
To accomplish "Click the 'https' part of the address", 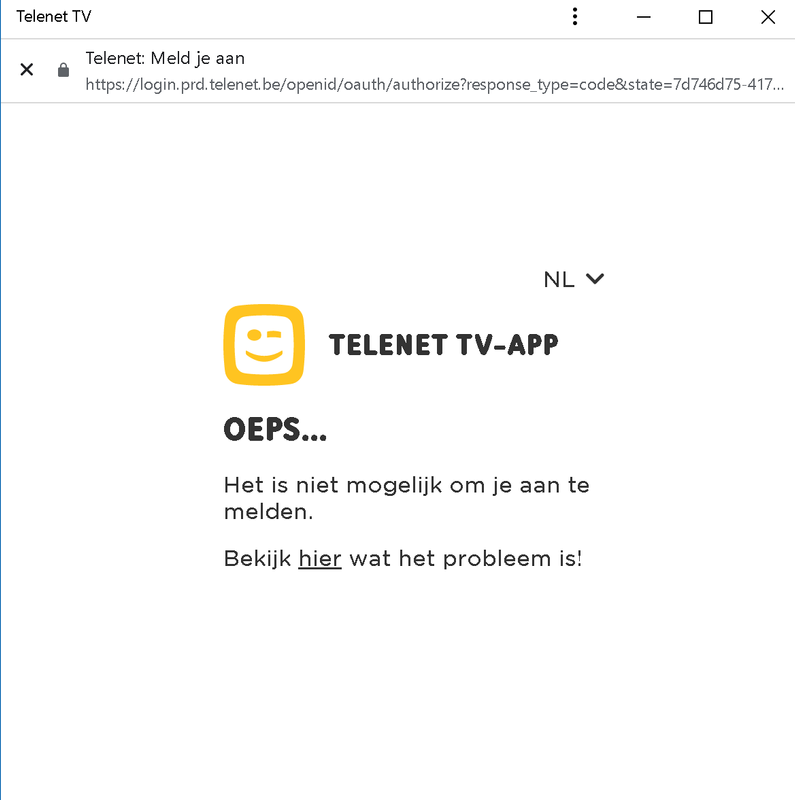I will pyautogui.click(x=105, y=85).
